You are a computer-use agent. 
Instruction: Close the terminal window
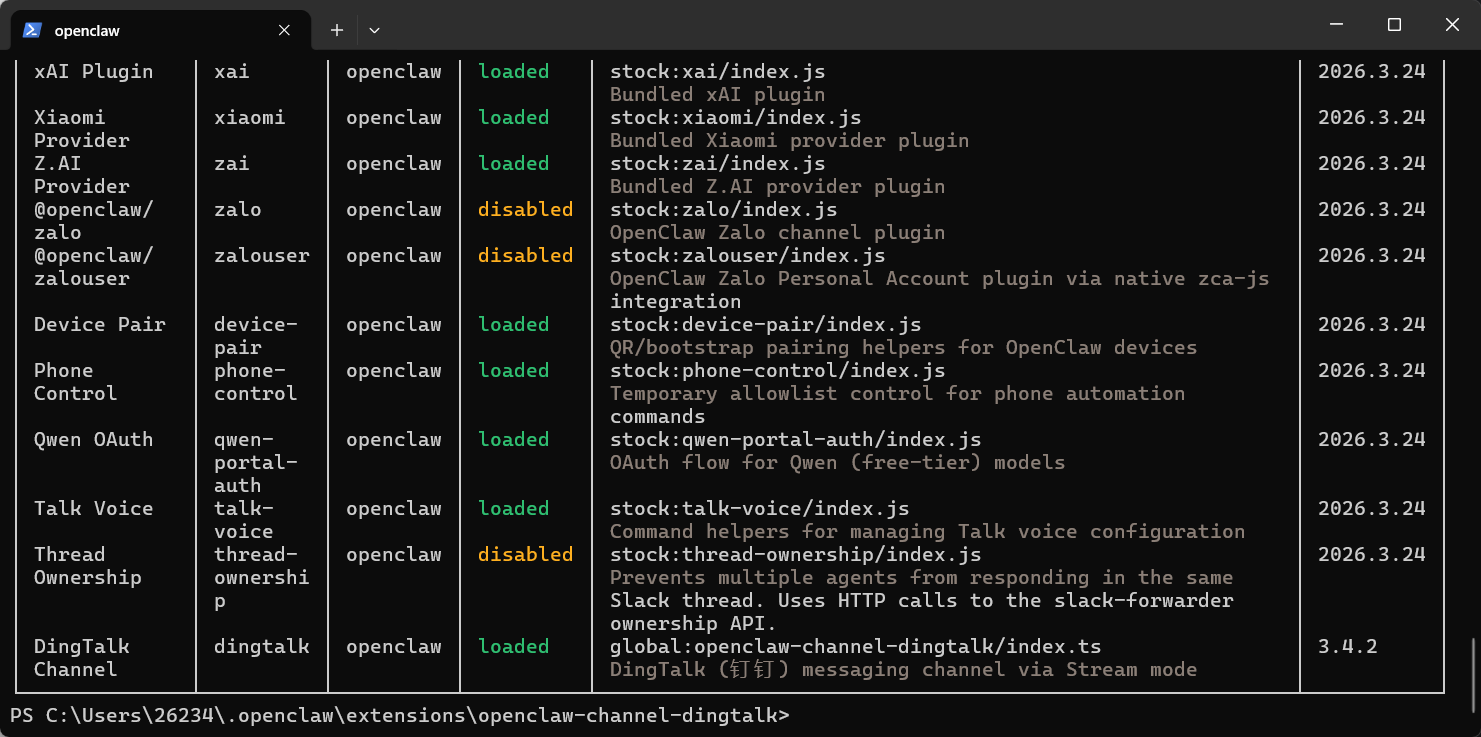[x=1452, y=25]
